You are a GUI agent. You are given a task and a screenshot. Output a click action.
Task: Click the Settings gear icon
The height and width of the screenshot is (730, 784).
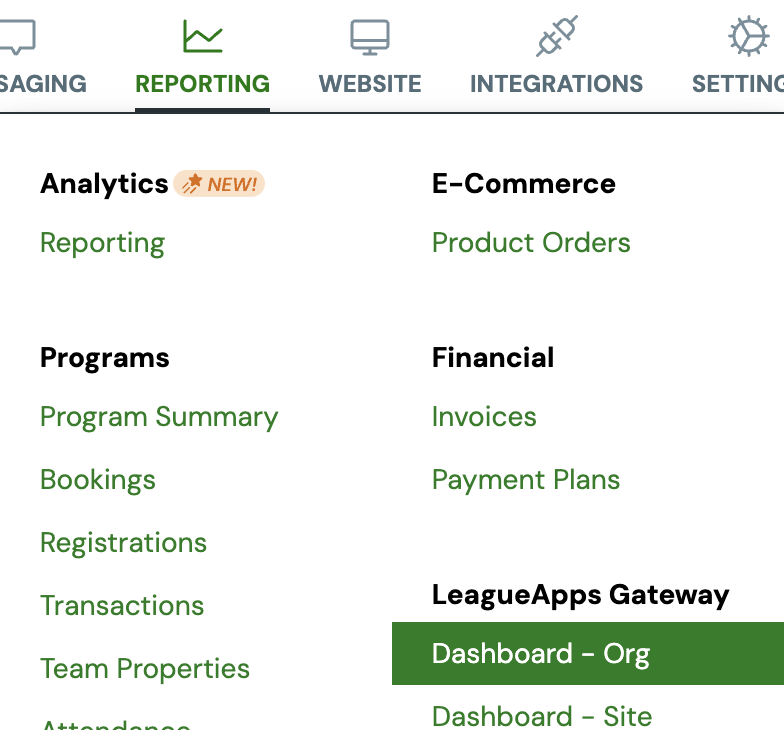[748, 36]
